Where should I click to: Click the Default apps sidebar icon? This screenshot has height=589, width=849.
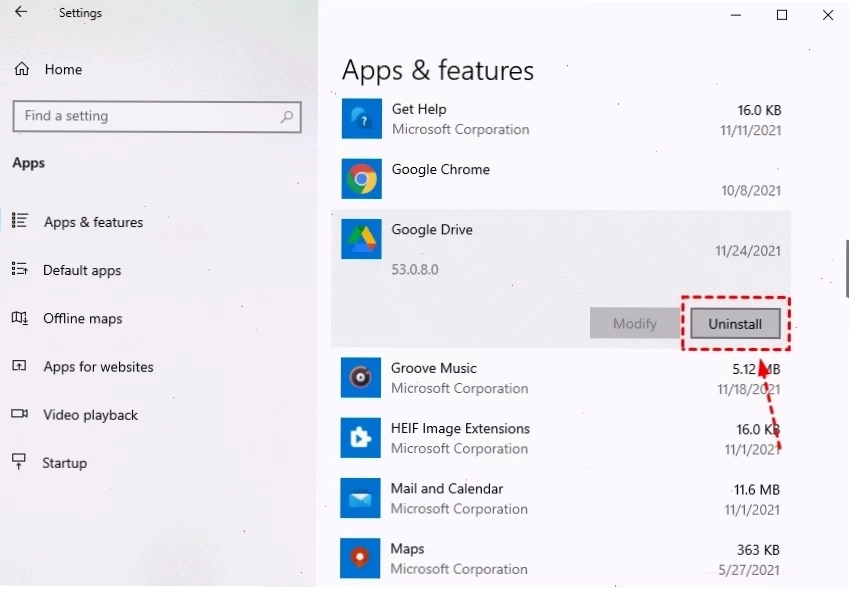[x=19, y=269]
